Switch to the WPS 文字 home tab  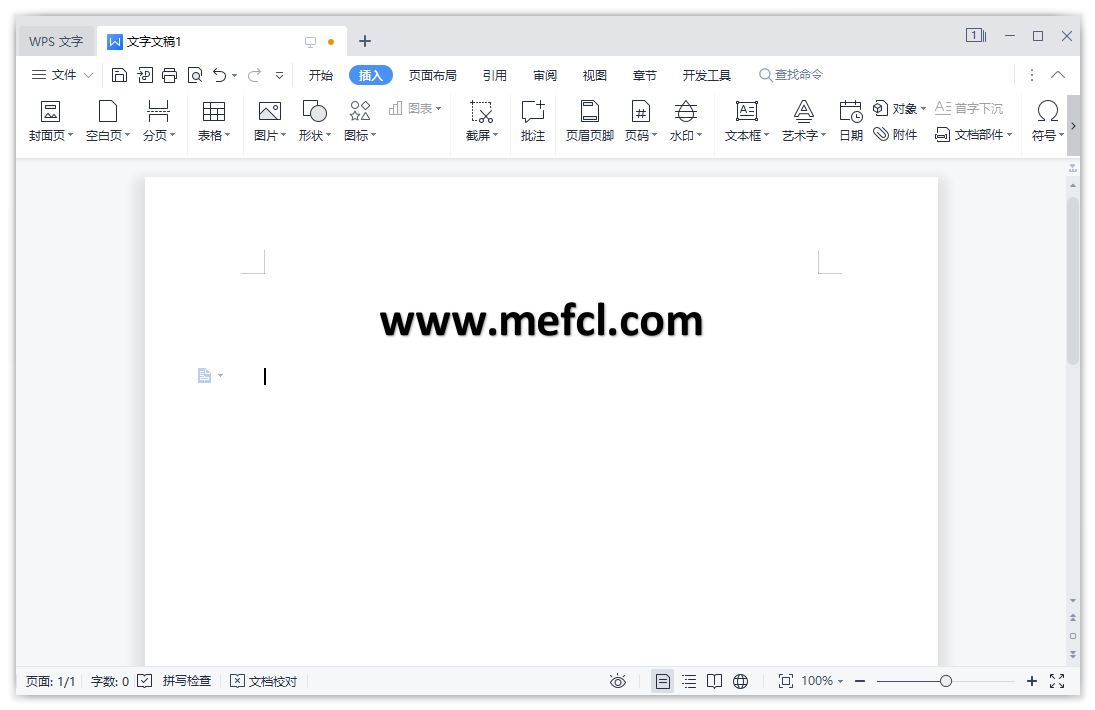point(56,41)
